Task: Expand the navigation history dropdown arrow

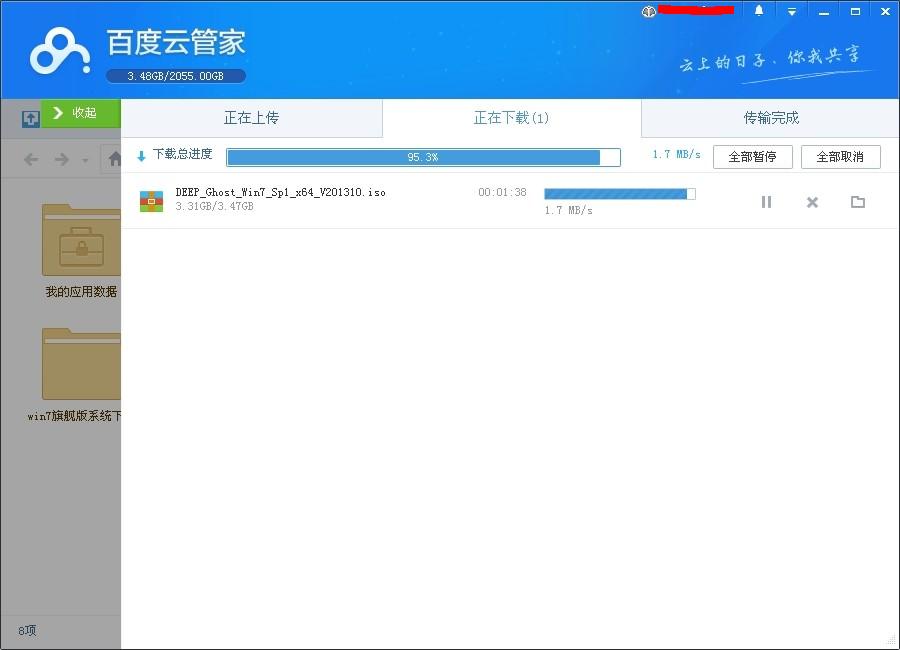Action: point(86,160)
